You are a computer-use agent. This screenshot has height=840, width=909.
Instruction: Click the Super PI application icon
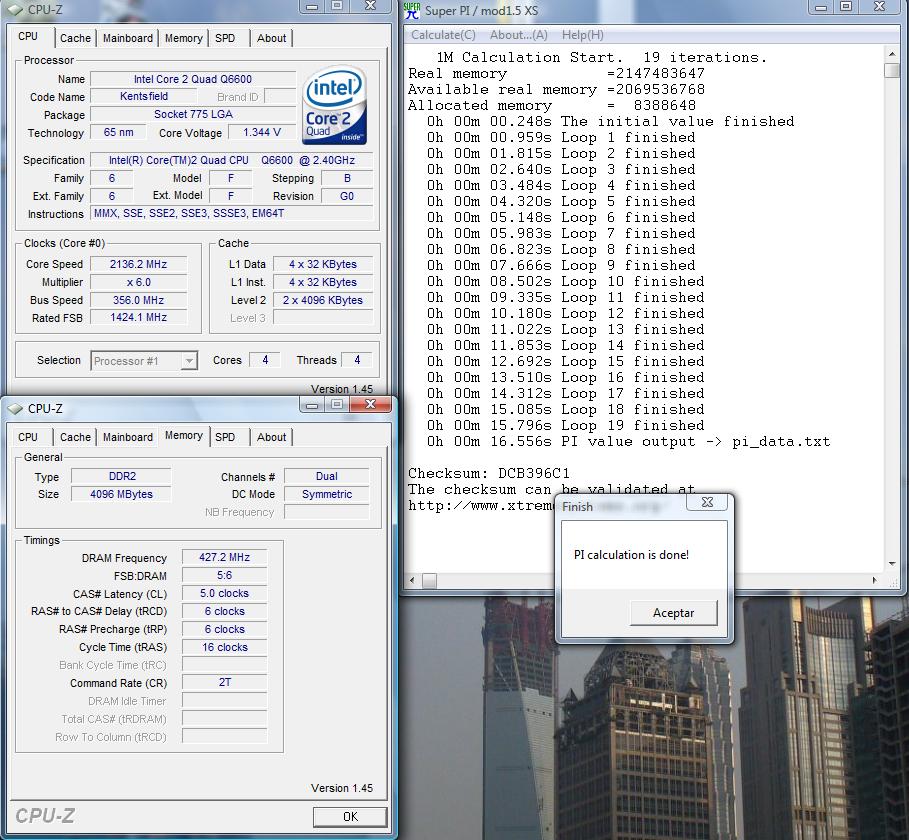coord(412,10)
